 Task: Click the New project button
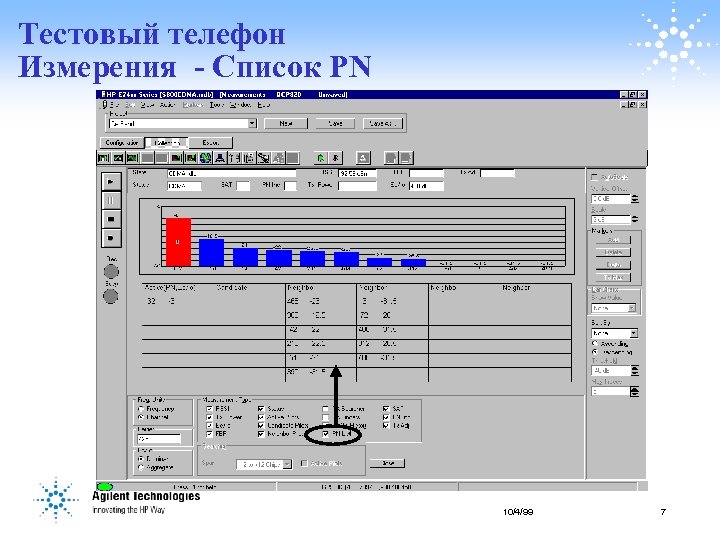pos(286,124)
